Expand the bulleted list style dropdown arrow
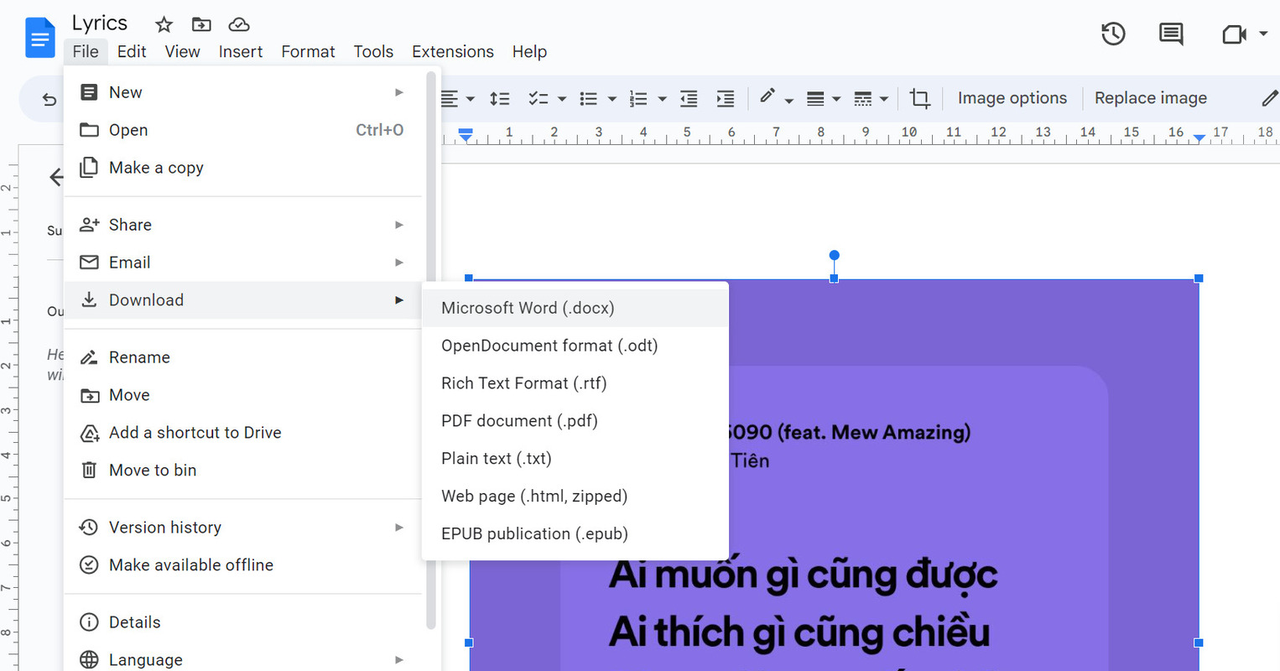This screenshot has width=1280, height=671. click(612, 99)
